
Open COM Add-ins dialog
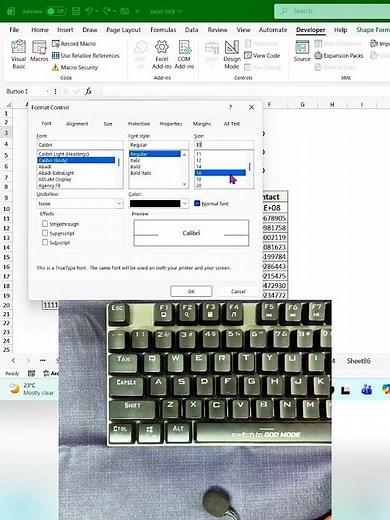pos(184,54)
